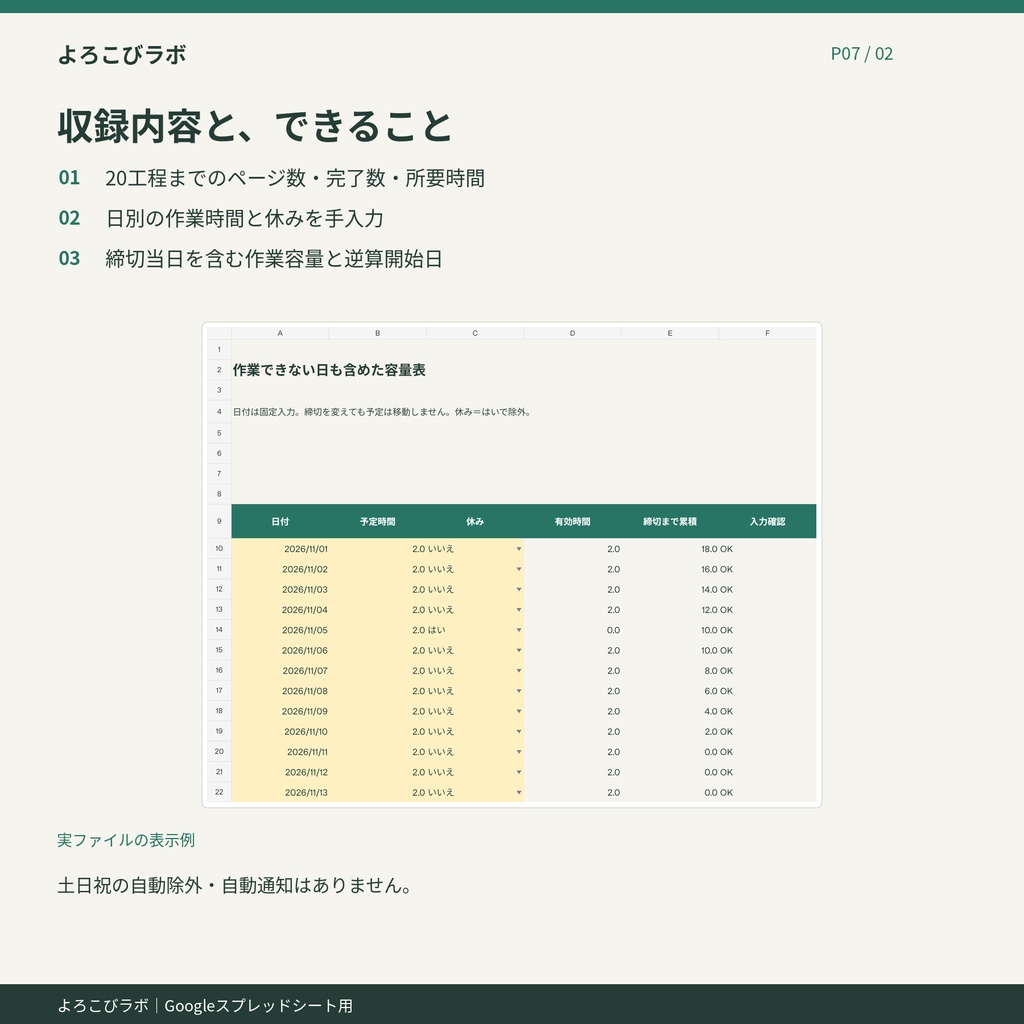
Task: Click list item 03 締切当日を含む作業容量
Action: pos(250,259)
